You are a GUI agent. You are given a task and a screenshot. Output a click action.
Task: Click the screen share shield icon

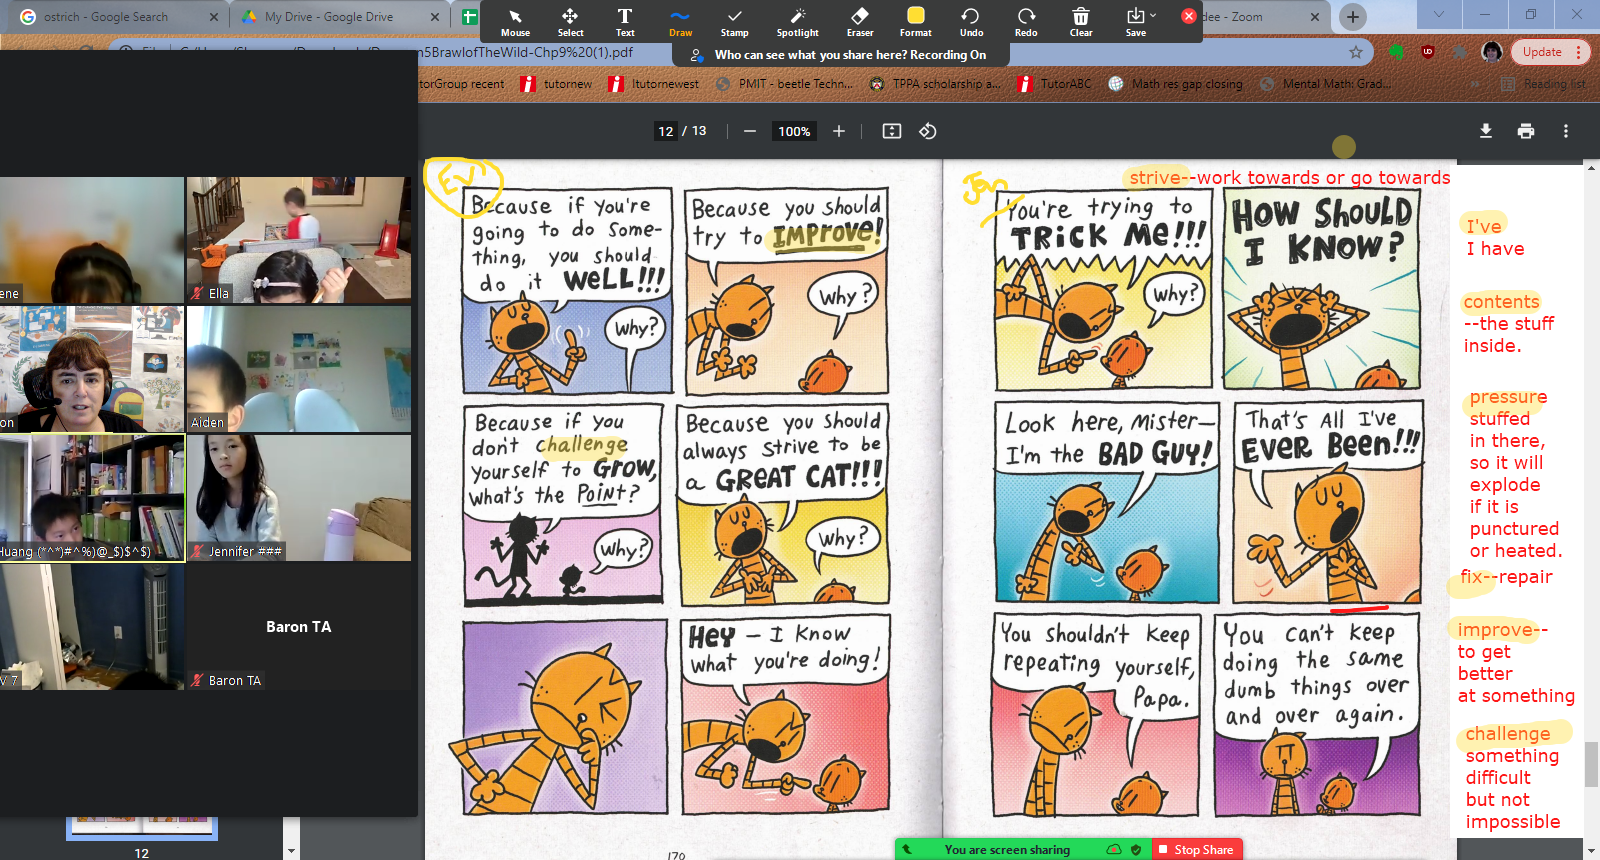click(1136, 849)
